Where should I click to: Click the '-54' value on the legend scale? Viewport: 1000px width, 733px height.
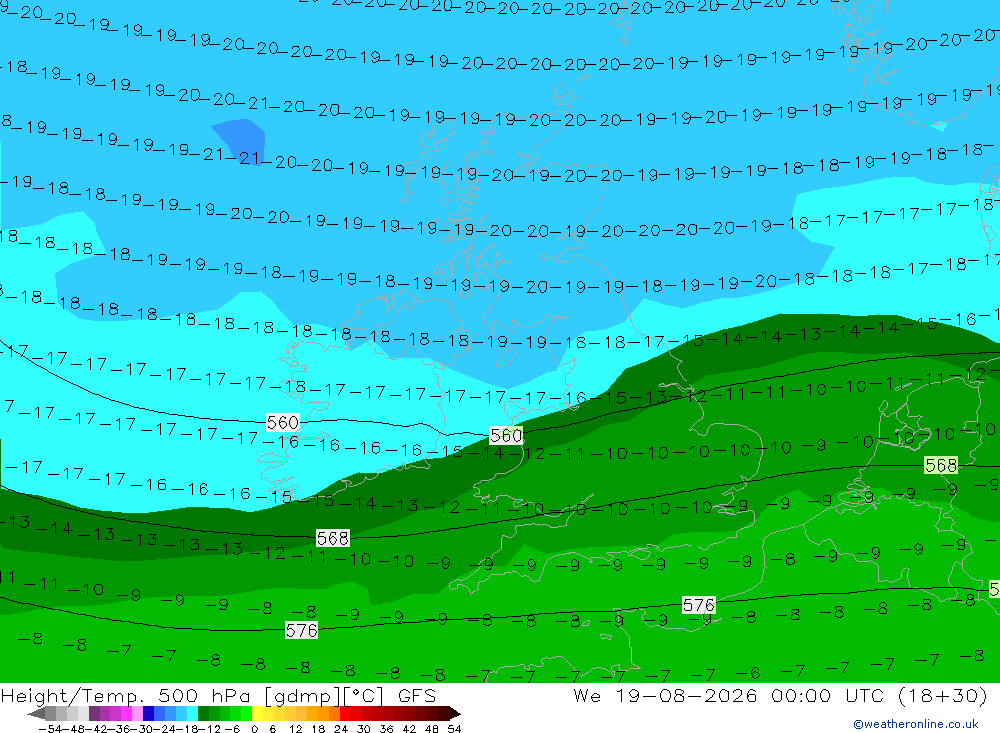pyautogui.click(x=50, y=729)
